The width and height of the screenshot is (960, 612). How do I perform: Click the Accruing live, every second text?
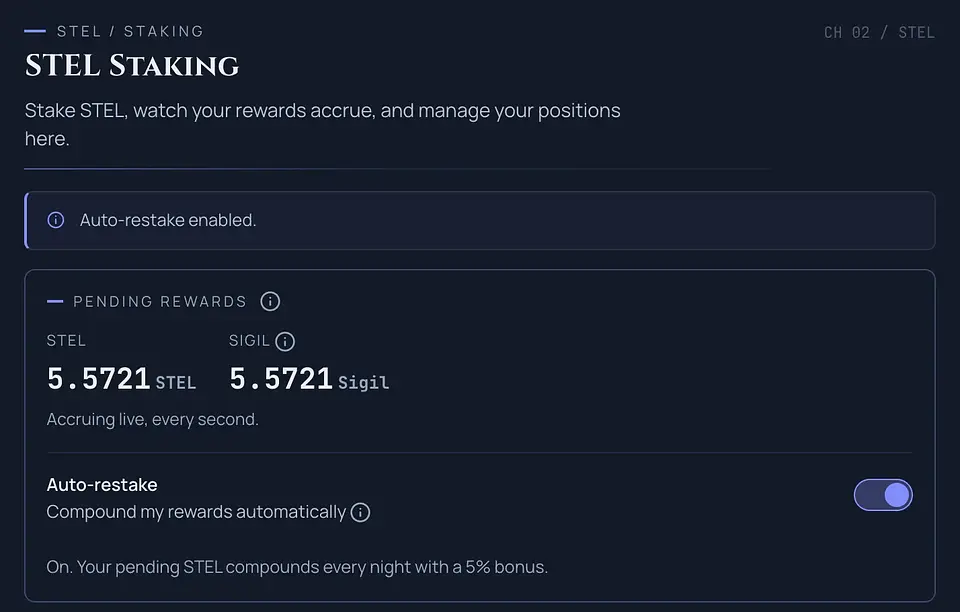[x=152, y=419]
